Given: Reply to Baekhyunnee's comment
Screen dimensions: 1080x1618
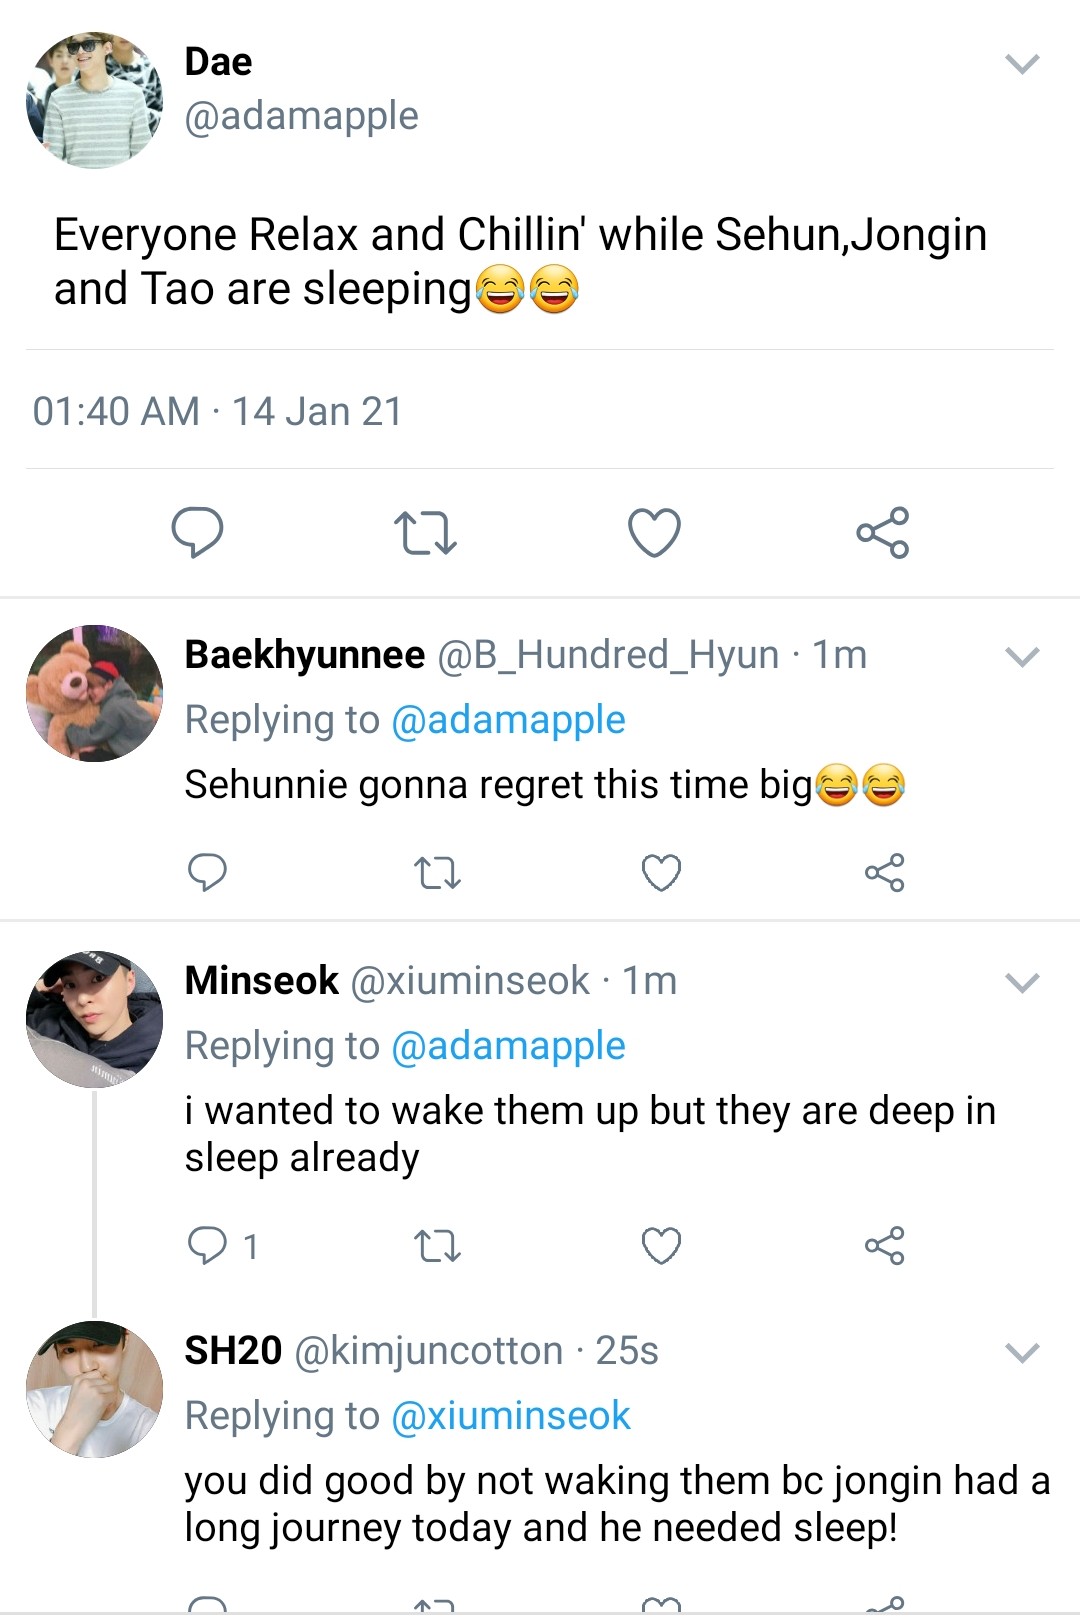Looking at the screenshot, I should (207, 873).
